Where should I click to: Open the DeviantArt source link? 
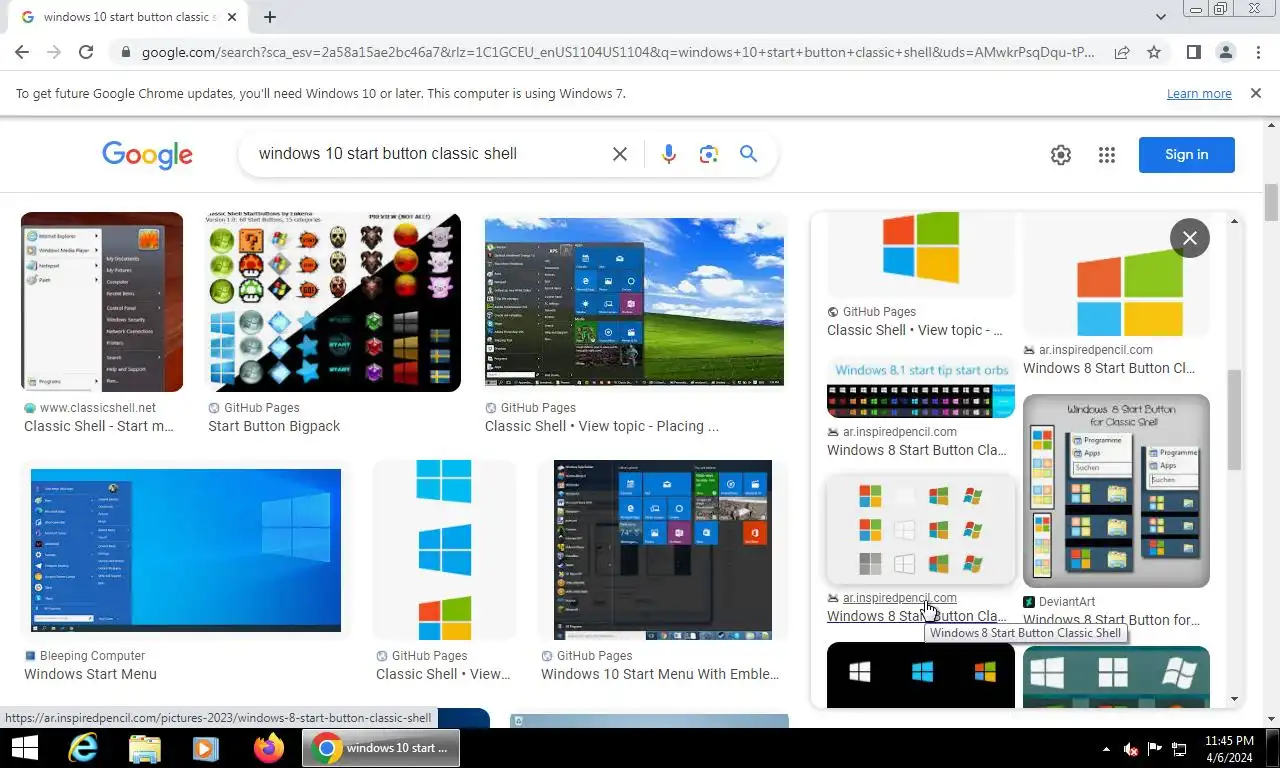[1067, 602]
